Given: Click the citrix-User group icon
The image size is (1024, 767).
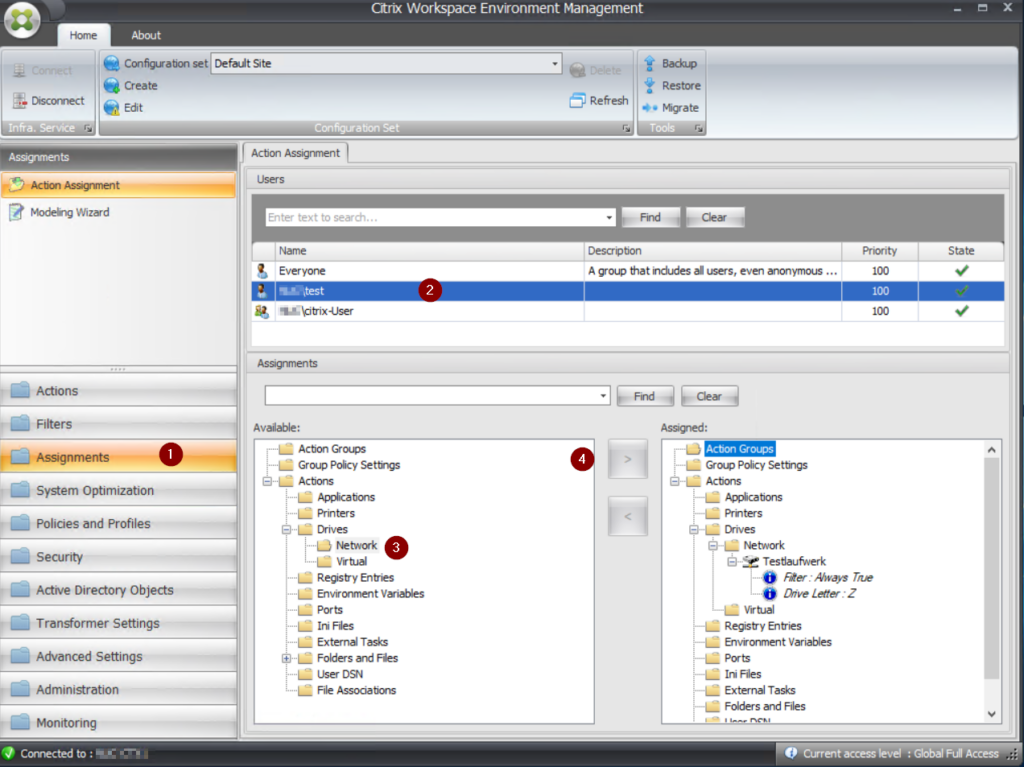Looking at the screenshot, I should [262, 311].
